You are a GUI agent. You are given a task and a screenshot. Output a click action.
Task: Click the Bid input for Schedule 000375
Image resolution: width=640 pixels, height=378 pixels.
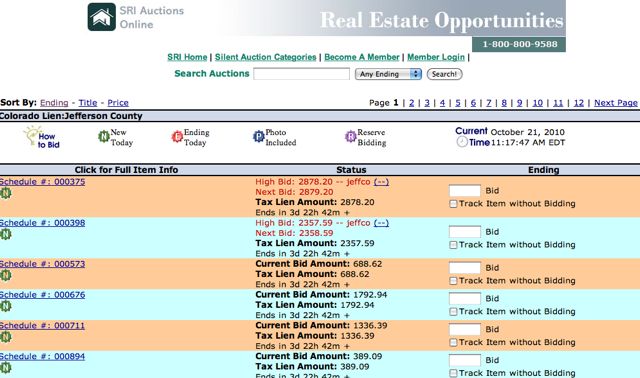point(464,191)
